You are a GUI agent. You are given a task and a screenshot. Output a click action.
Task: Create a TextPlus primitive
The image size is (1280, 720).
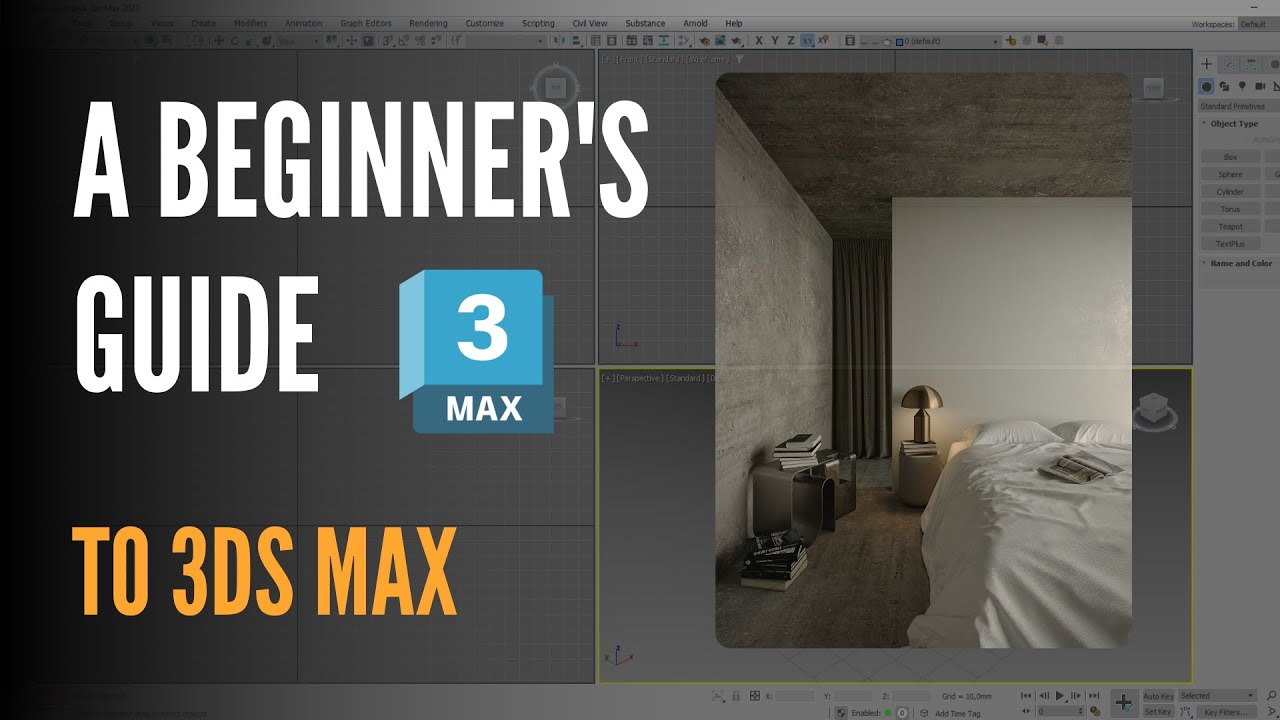[x=1230, y=243]
